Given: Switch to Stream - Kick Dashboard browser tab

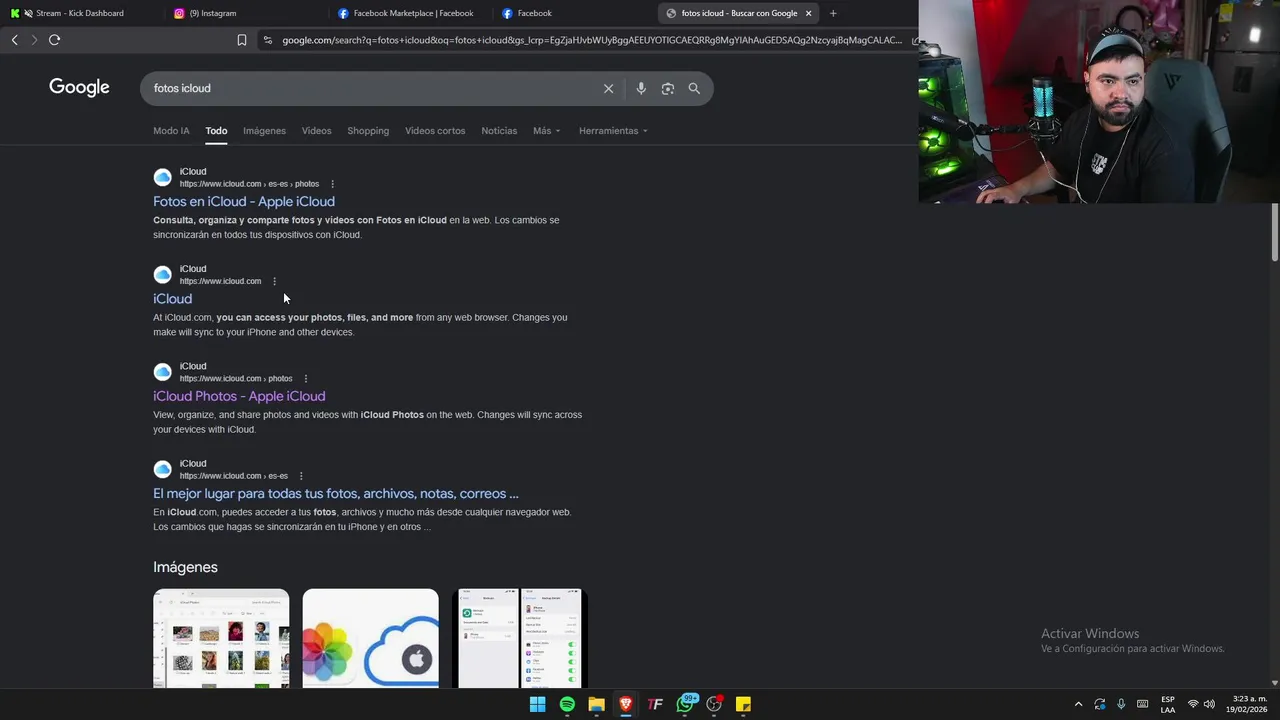Looking at the screenshot, I should tap(80, 13).
